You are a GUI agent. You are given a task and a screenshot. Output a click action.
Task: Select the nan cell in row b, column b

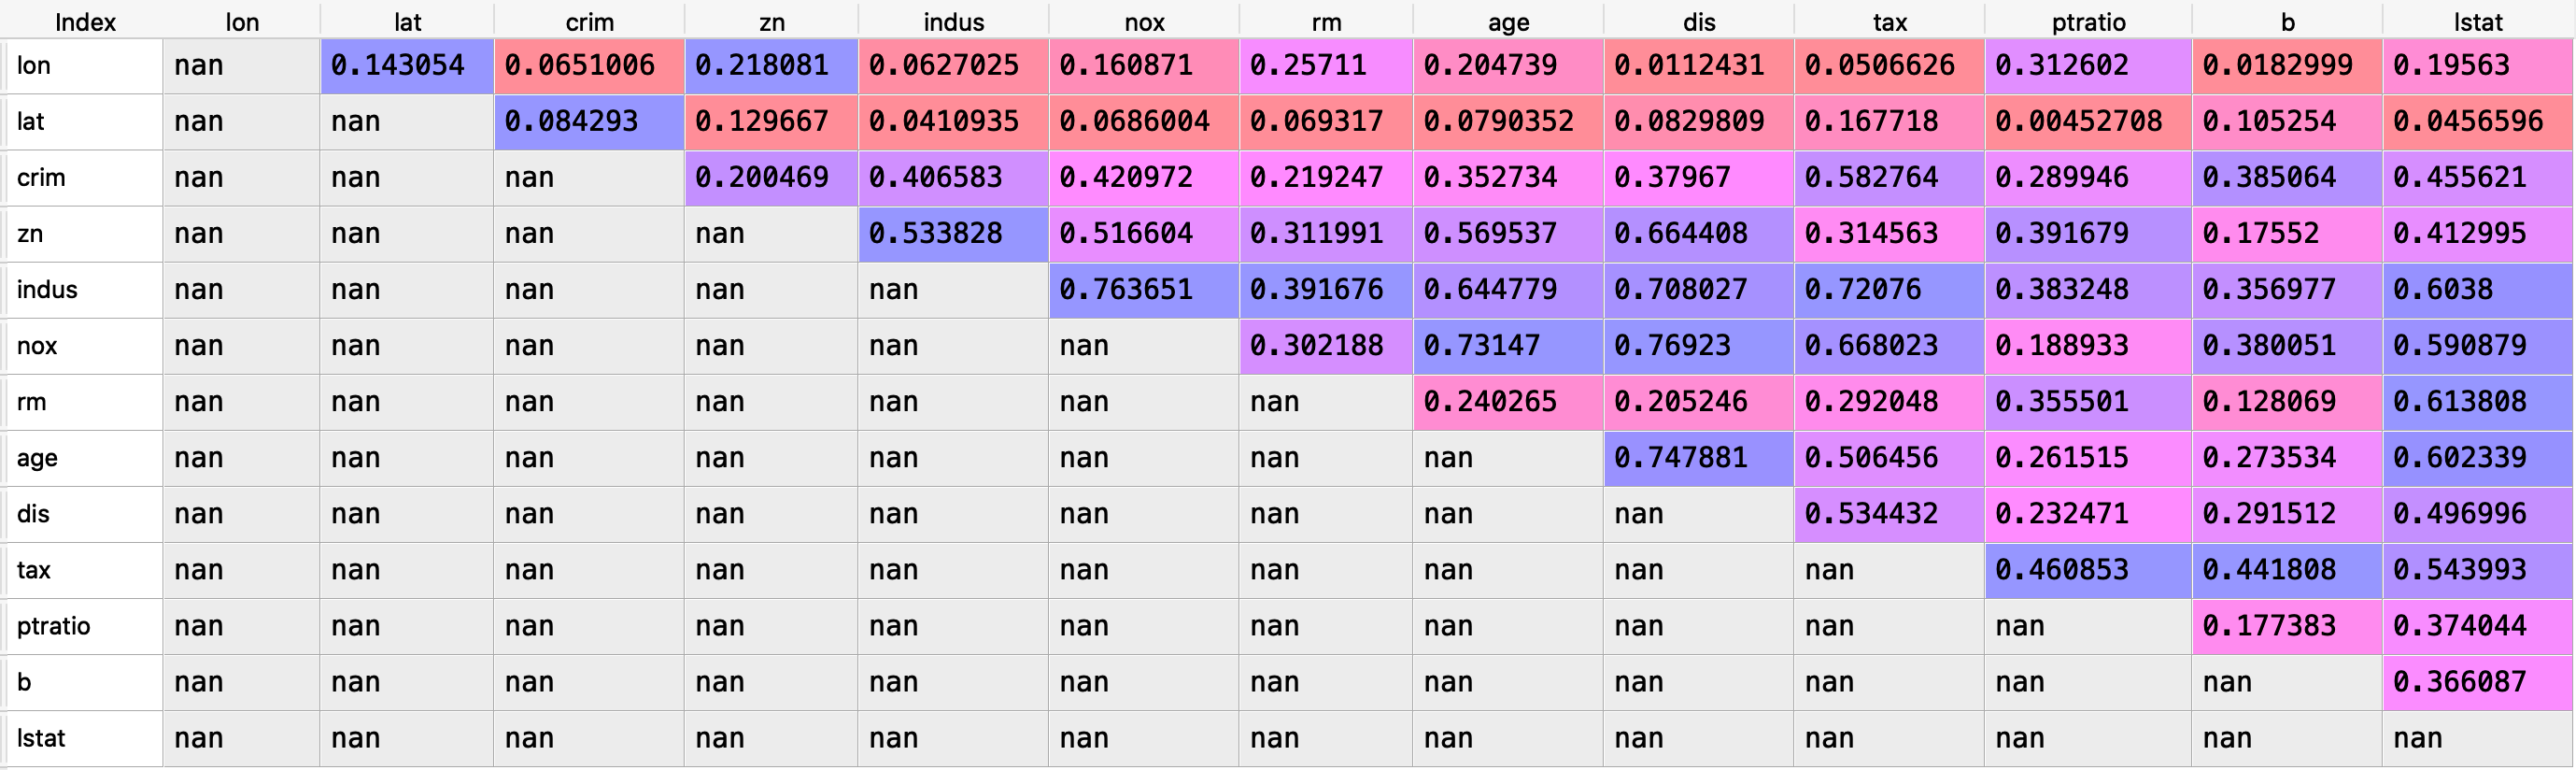2287,682
